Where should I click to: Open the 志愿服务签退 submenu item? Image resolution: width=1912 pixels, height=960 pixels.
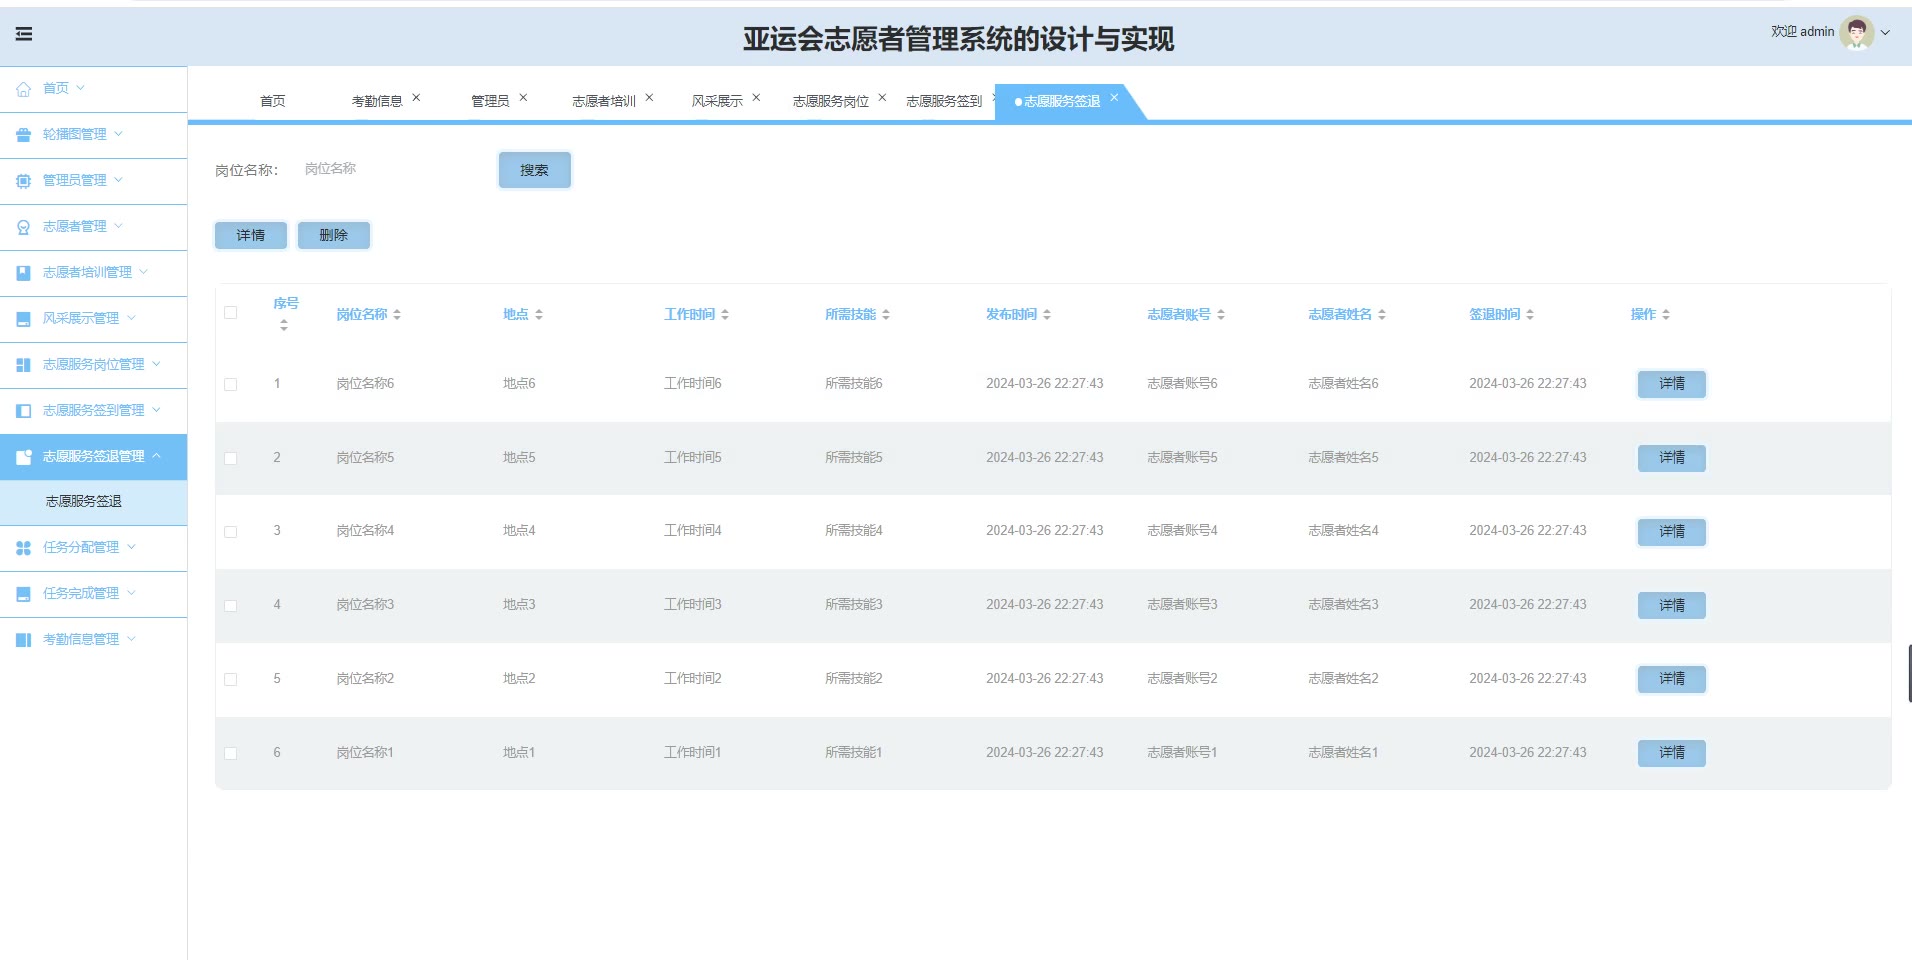pyautogui.click(x=84, y=502)
